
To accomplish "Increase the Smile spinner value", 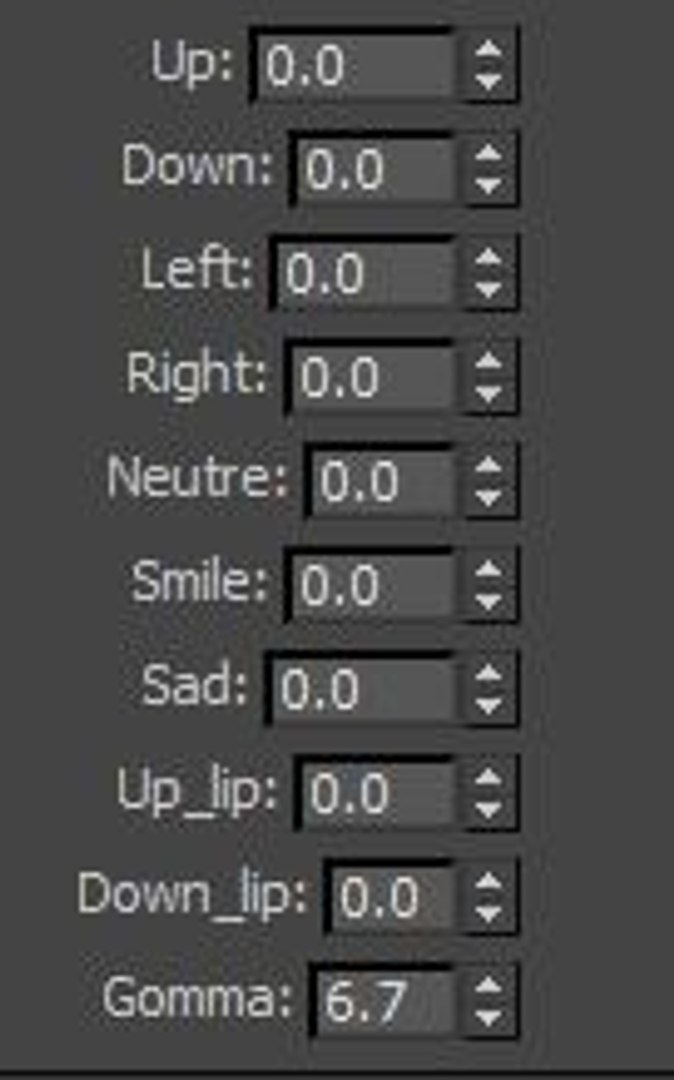I will click(488, 570).
